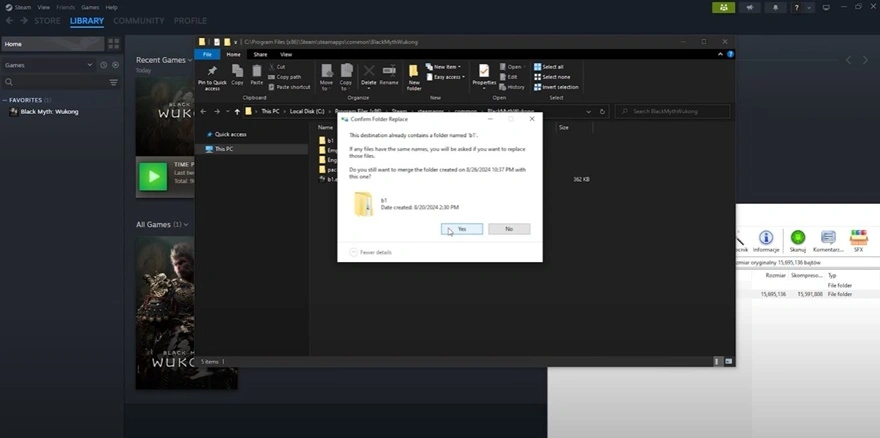Click the Properties icon in the ribbon

(x=483, y=71)
